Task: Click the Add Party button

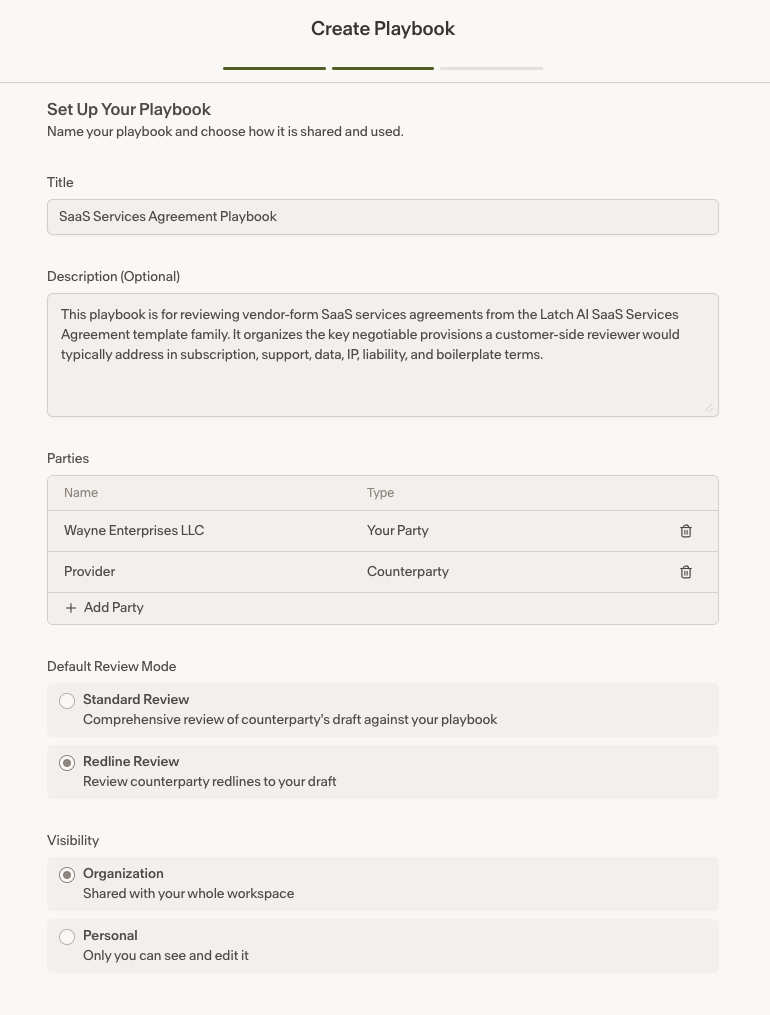Action: coord(104,608)
